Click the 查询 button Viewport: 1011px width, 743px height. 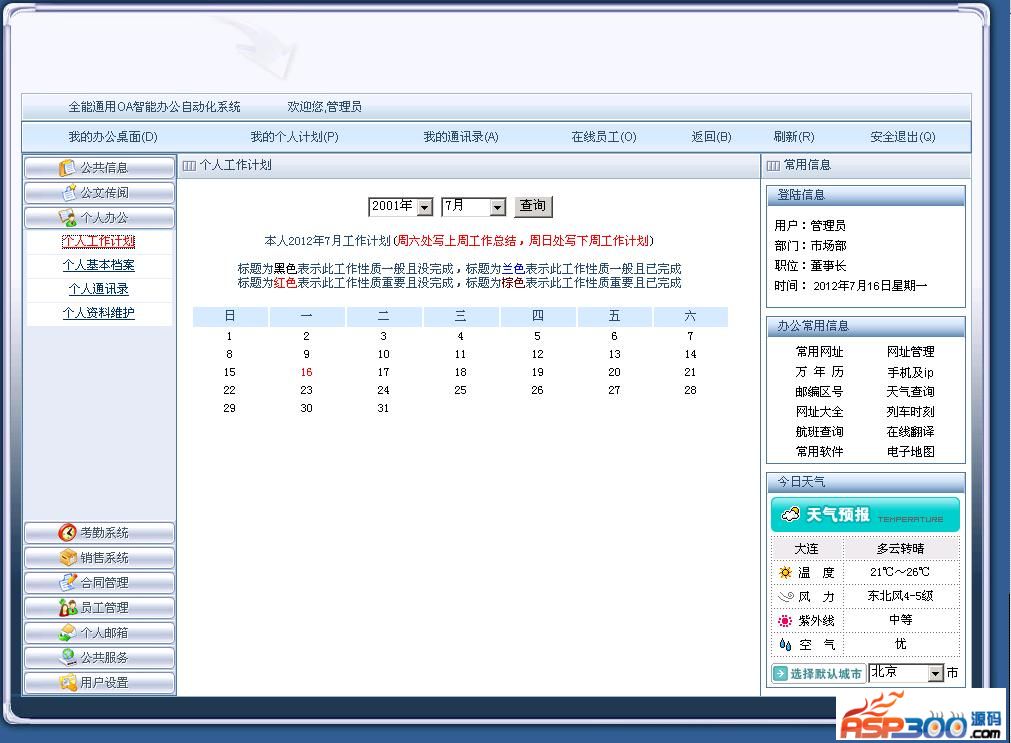pos(533,206)
